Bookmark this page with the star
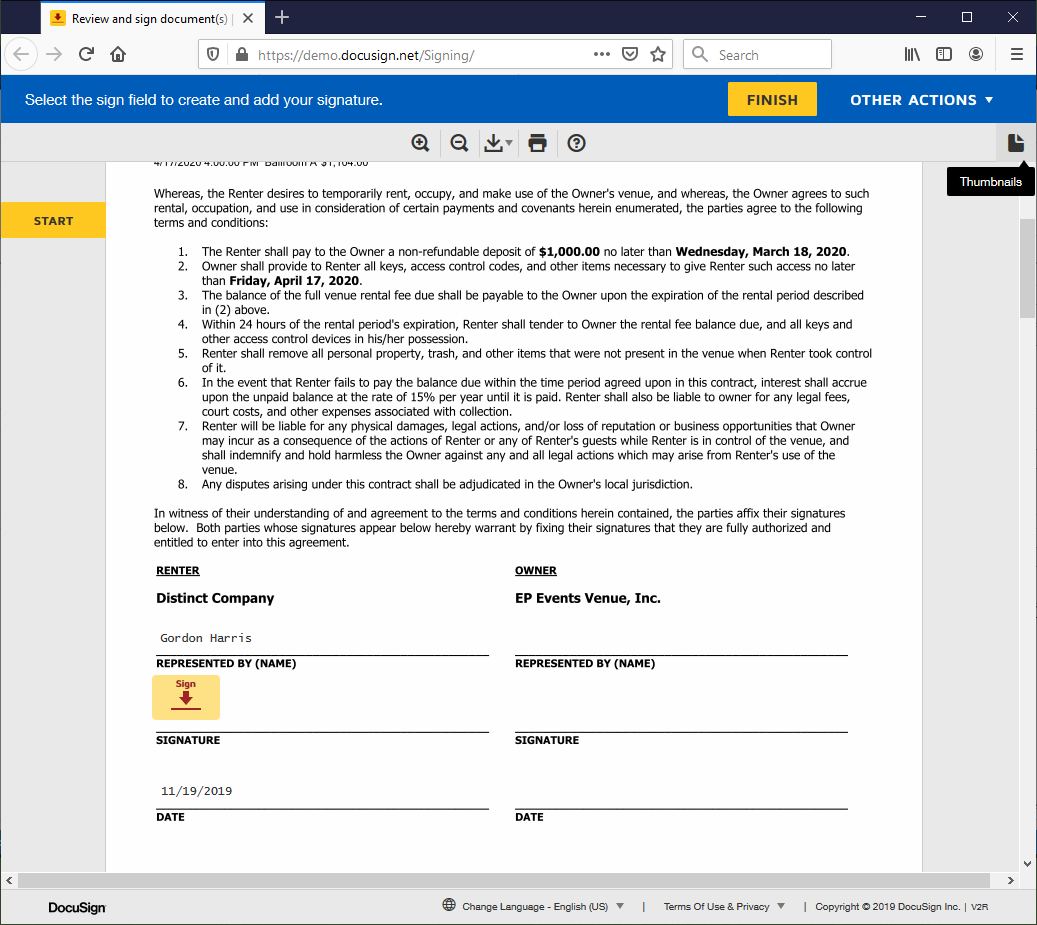The image size is (1037, 925). coord(657,54)
